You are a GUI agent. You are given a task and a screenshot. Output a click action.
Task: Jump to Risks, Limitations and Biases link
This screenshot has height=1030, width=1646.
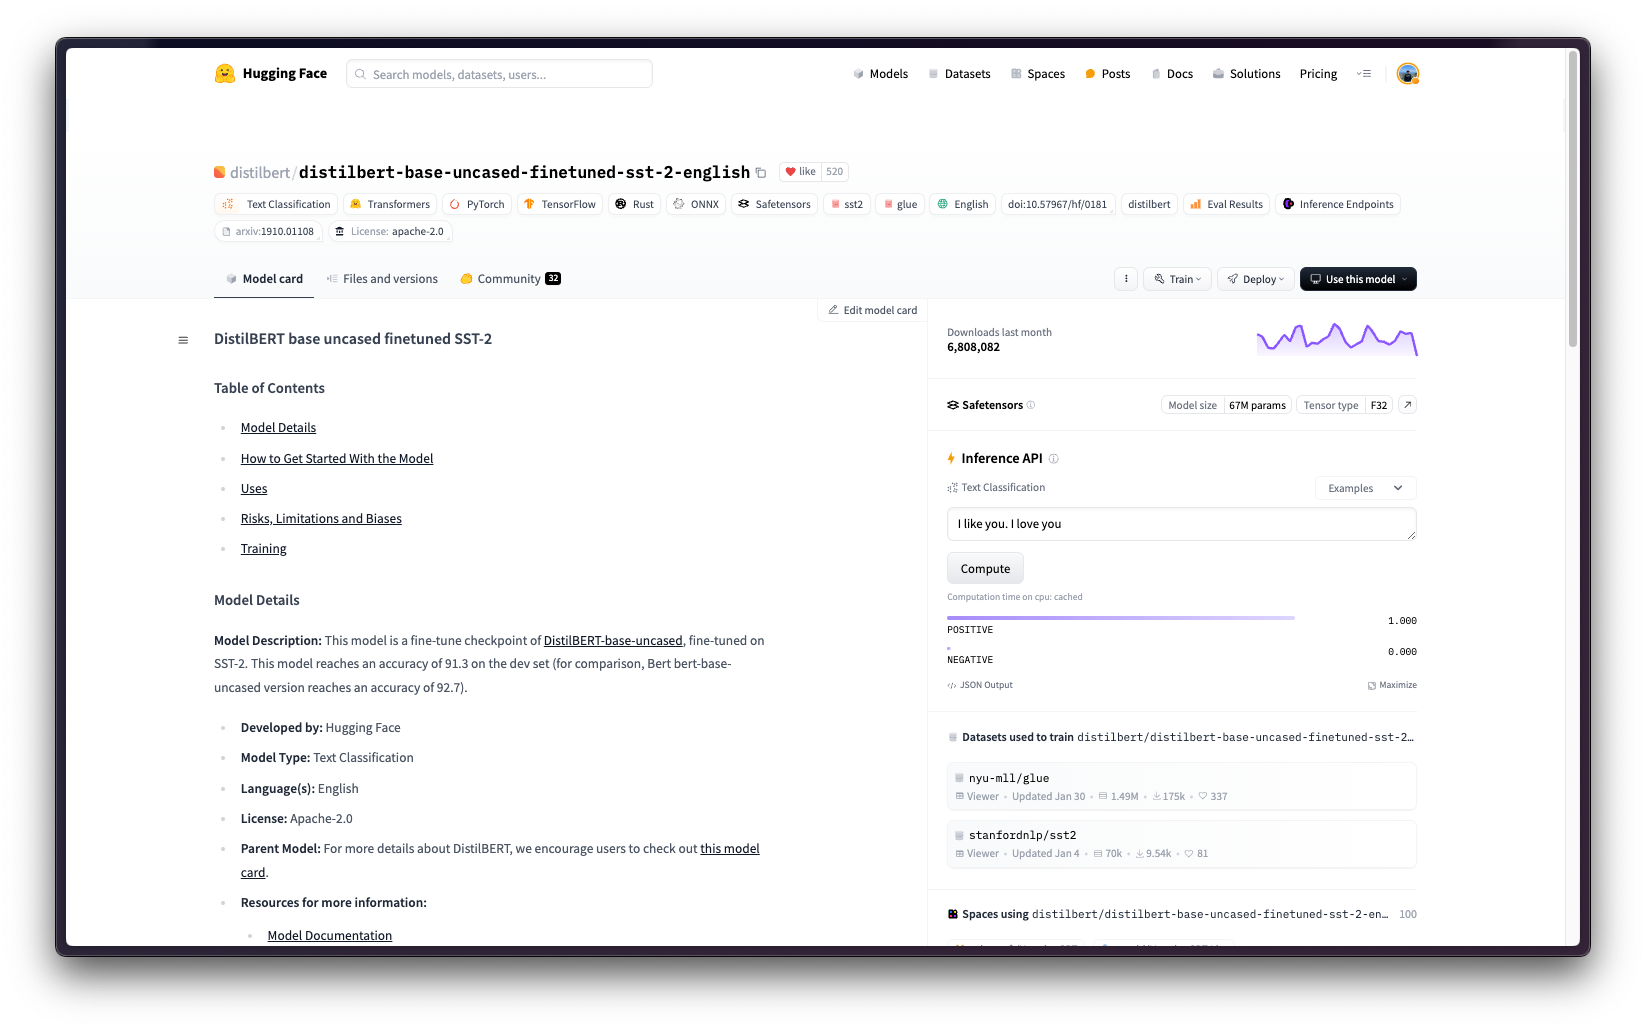321,519
